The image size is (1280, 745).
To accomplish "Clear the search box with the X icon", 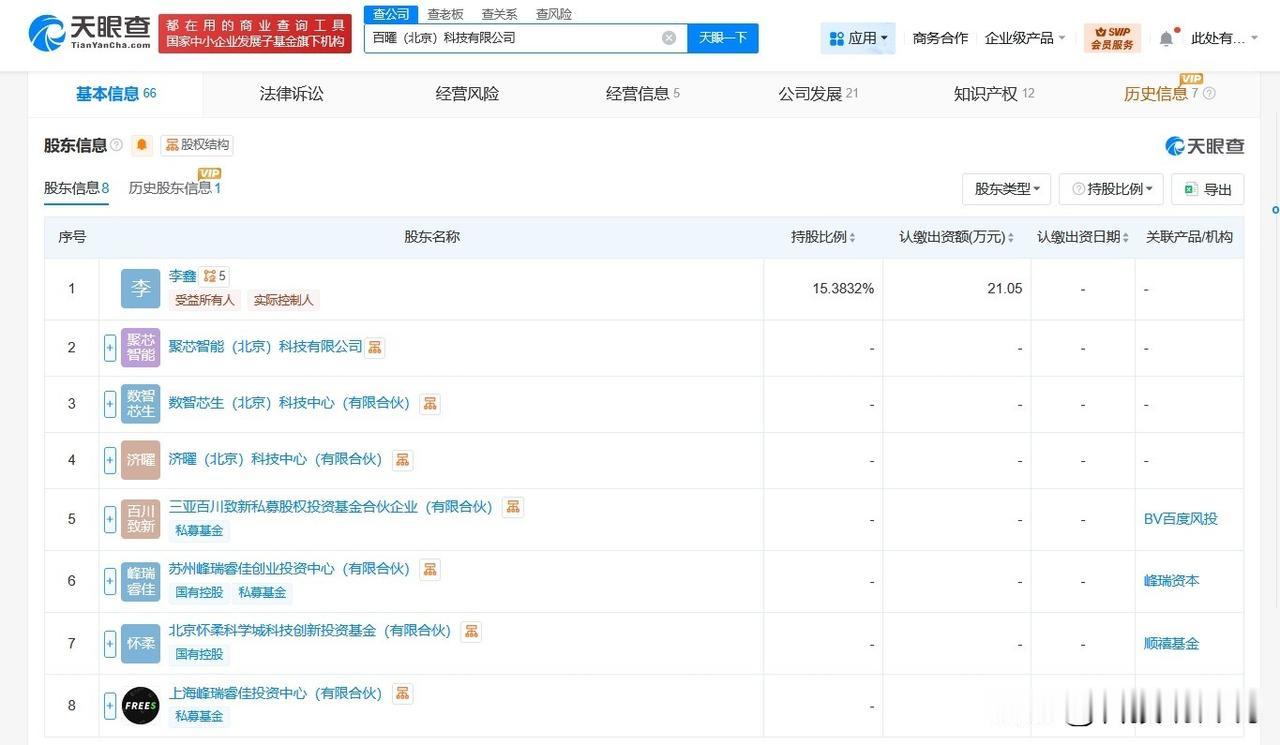I will click(669, 38).
